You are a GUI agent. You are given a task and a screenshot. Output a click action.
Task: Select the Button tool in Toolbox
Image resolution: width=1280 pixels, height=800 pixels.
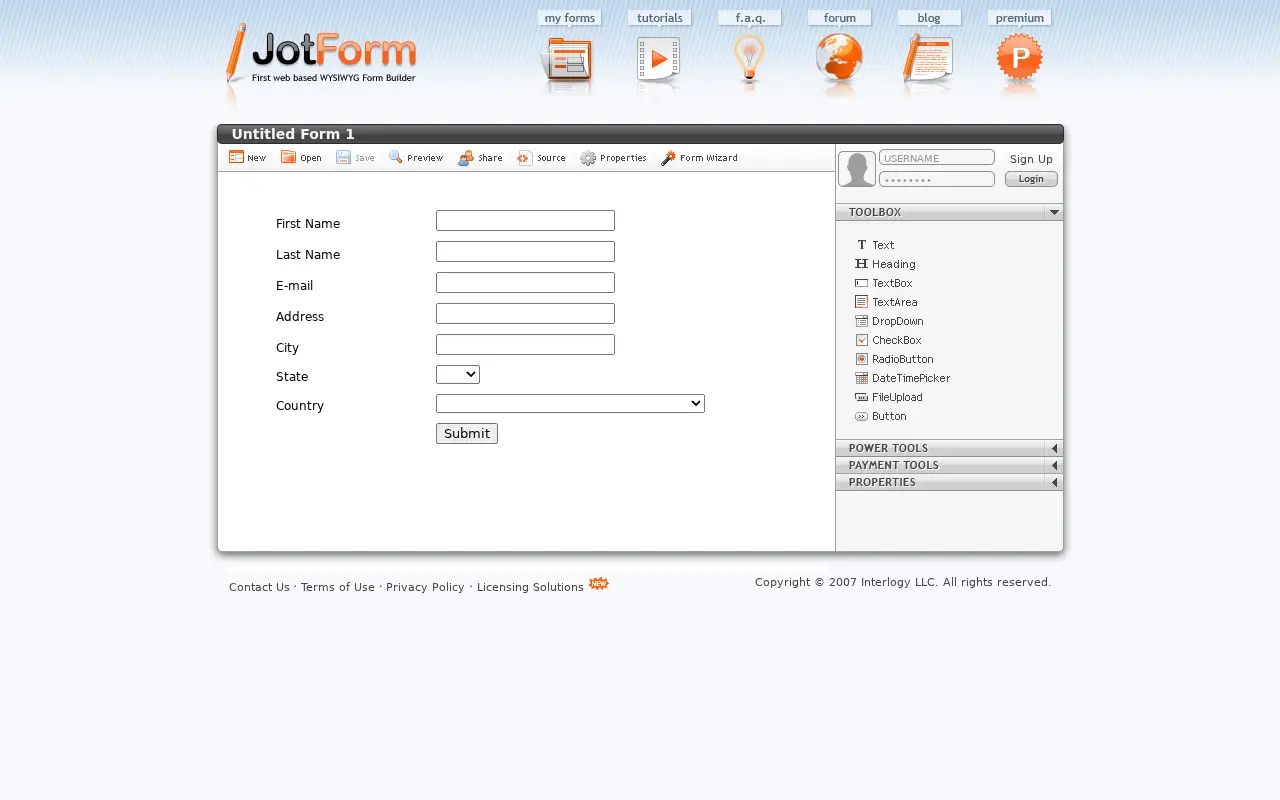click(881, 416)
